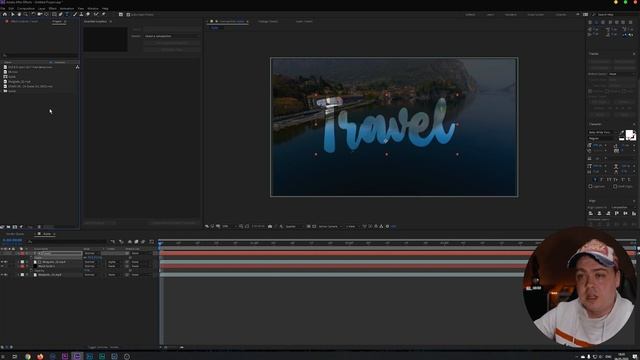Toggle visibility eye of bottom Mosquito_02.mp4 layer

point(2,275)
